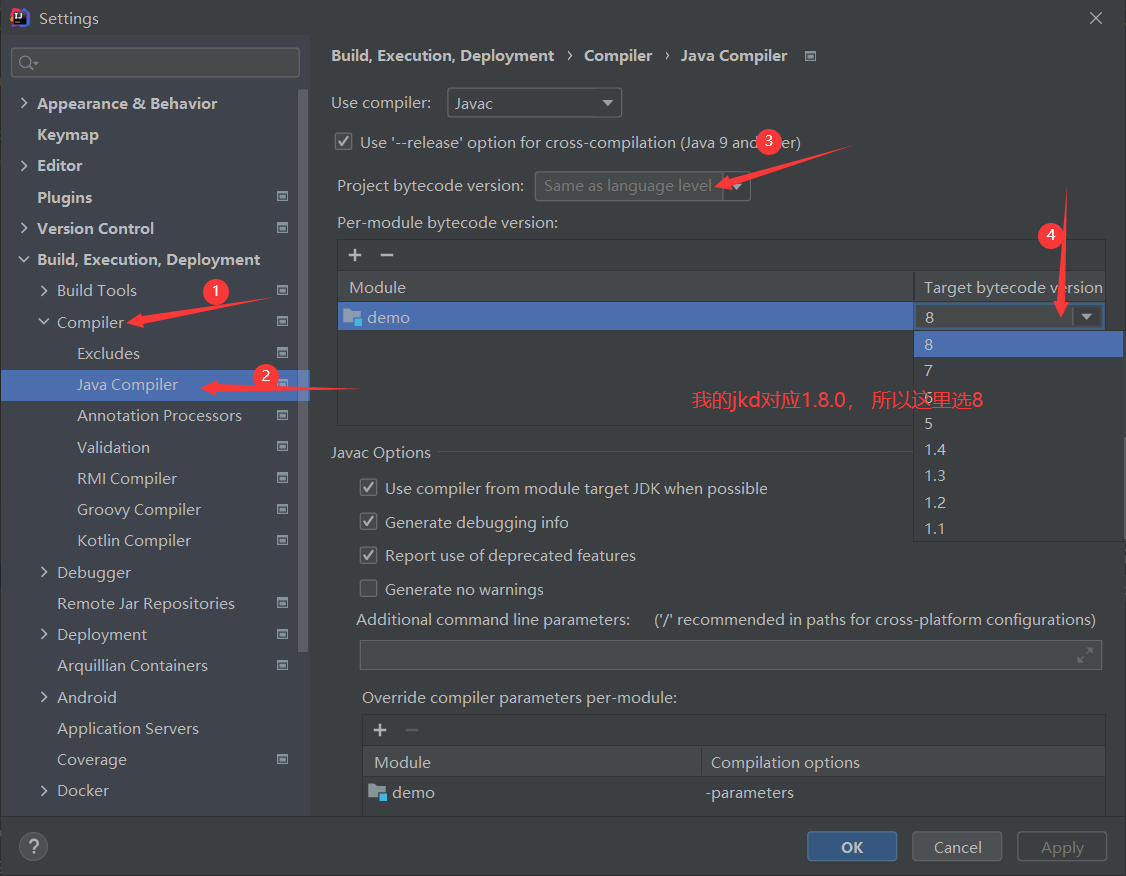The width and height of the screenshot is (1126, 876).
Task: Click project-level icon next to Build Tools
Action: pyautogui.click(x=282, y=290)
